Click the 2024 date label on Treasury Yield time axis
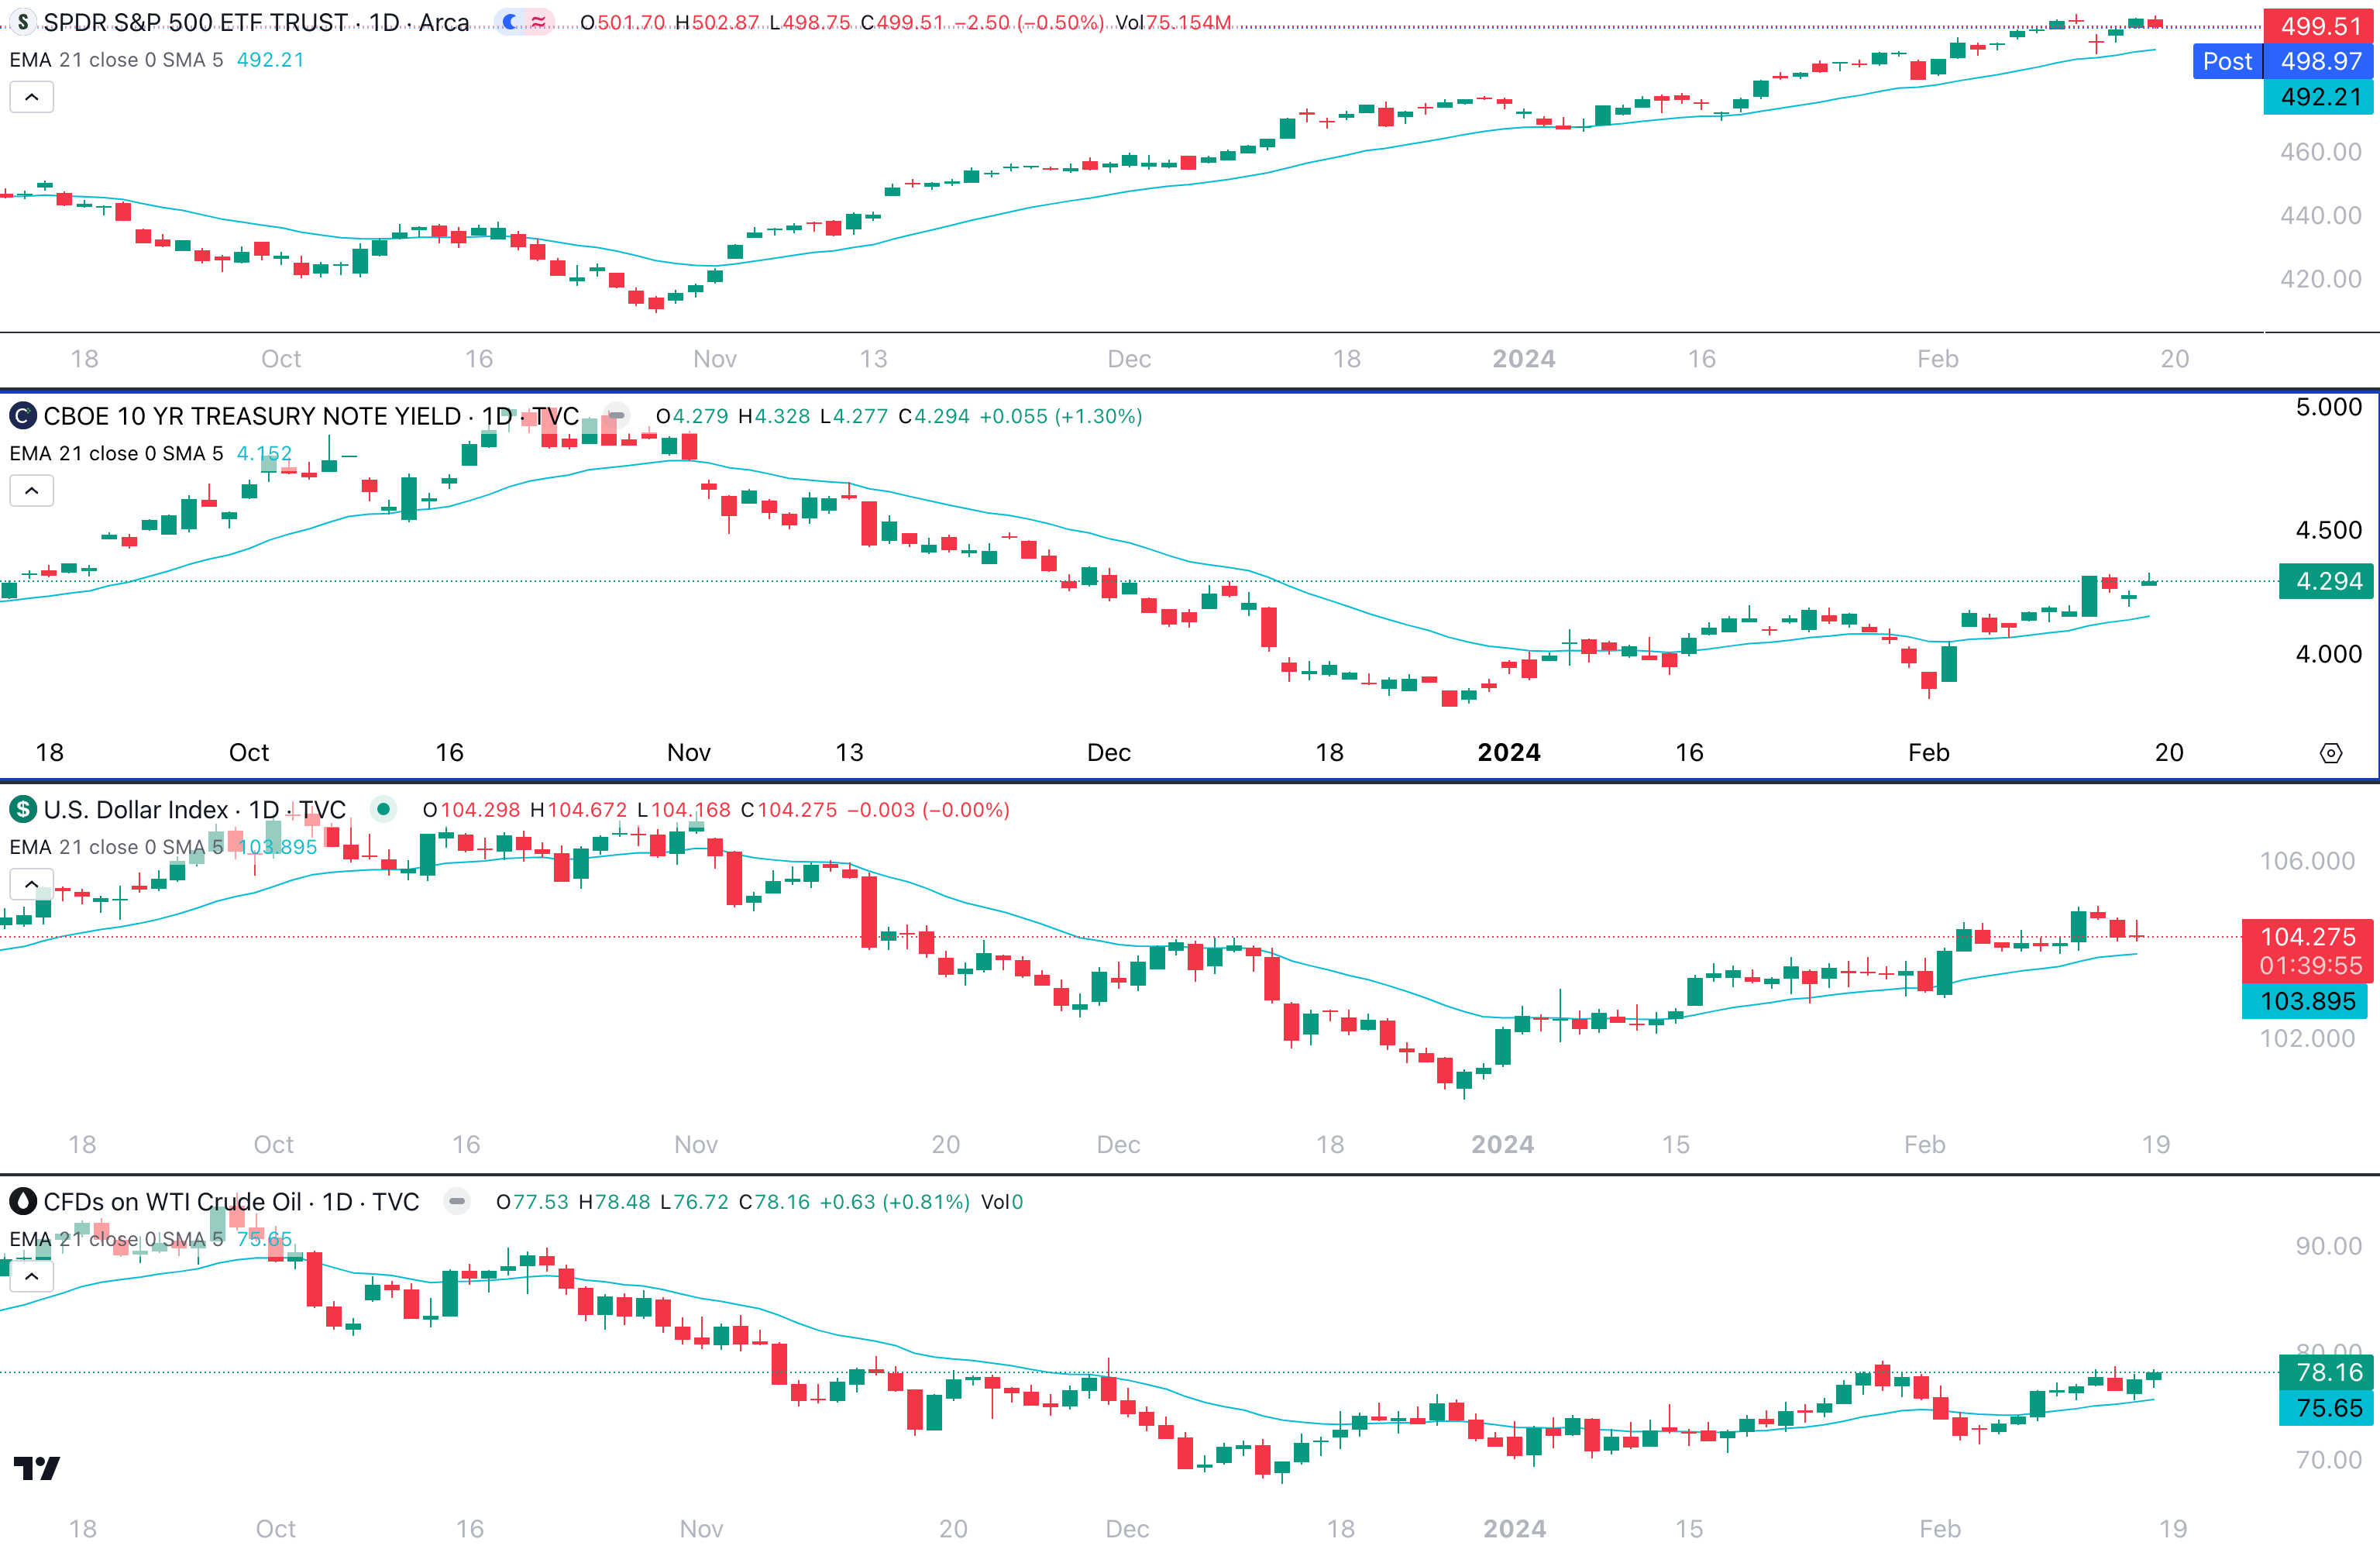2380x1556 pixels. click(1509, 752)
